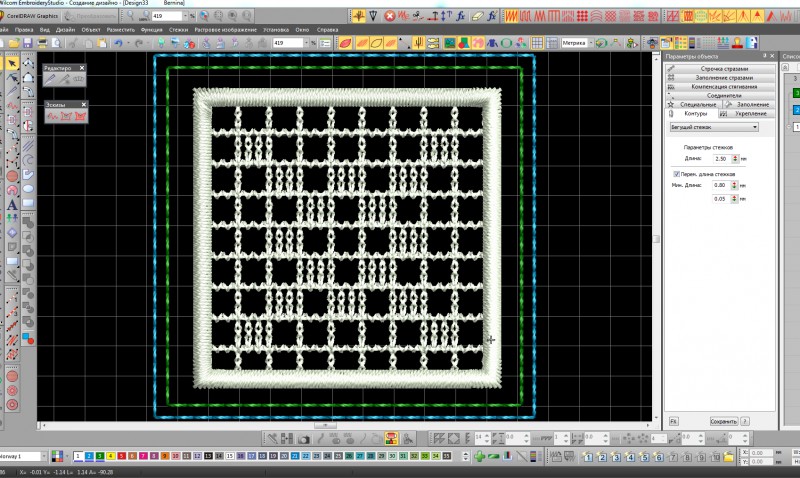Screen dimensions: 800x478
Task: Click the Undo arrow icon
Action: click(118, 43)
